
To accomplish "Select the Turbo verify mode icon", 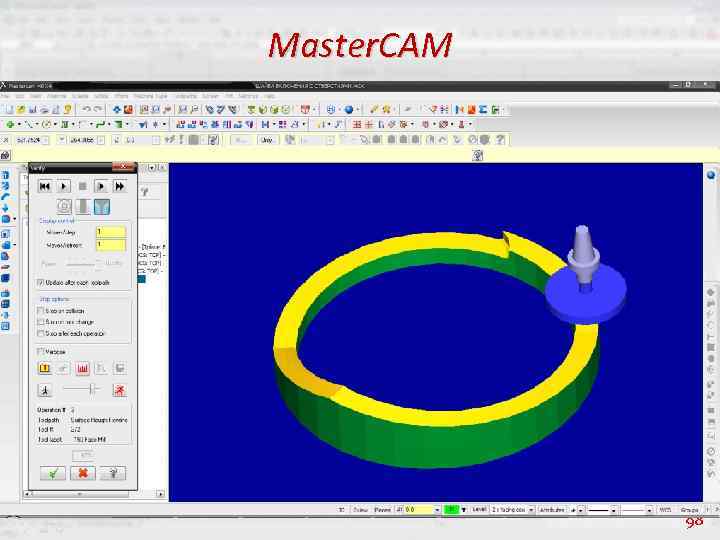I will [x=64, y=207].
